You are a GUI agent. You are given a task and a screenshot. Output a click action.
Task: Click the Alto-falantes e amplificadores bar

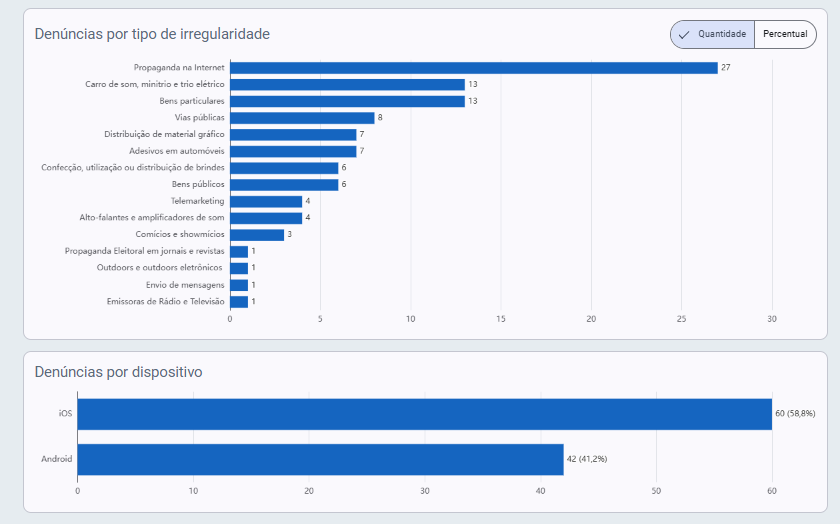(266, 218)
